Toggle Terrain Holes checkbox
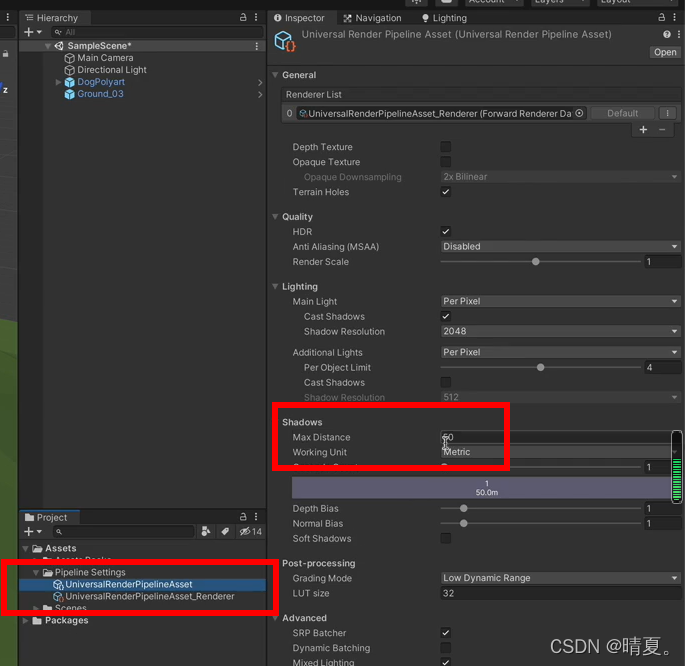 click(446, 192)
